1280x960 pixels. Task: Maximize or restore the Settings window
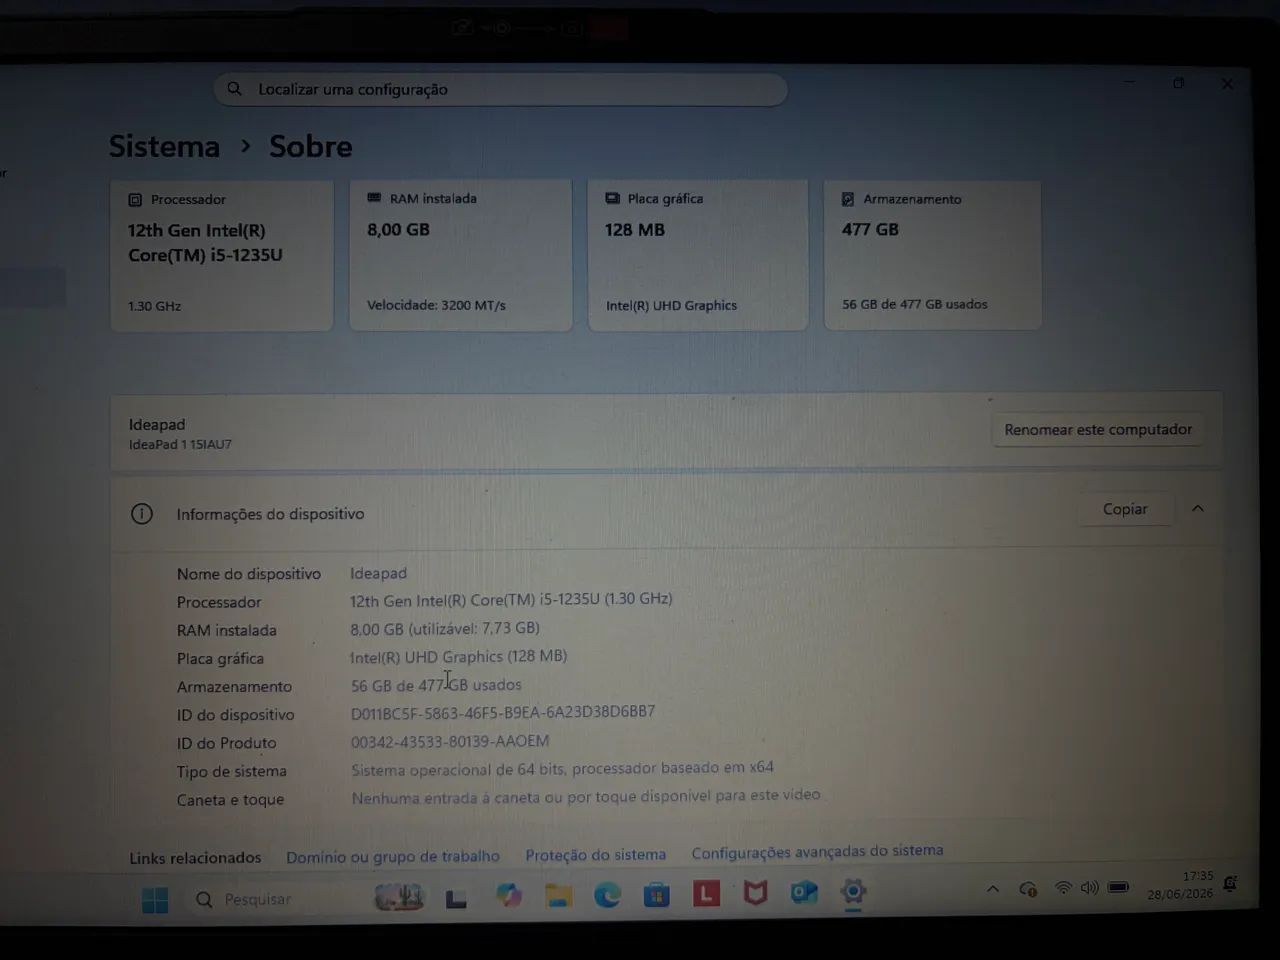(1179, 84)
